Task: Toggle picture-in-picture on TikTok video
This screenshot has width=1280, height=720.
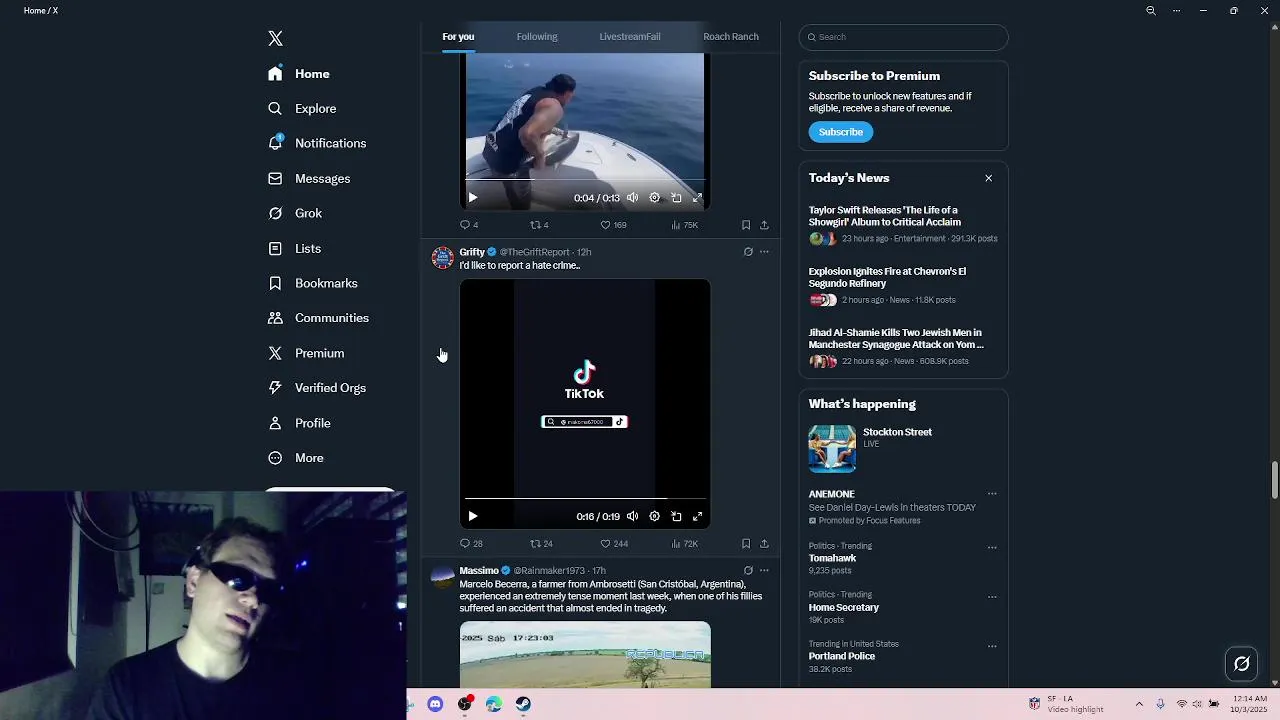Action: (x=676, y=517)
